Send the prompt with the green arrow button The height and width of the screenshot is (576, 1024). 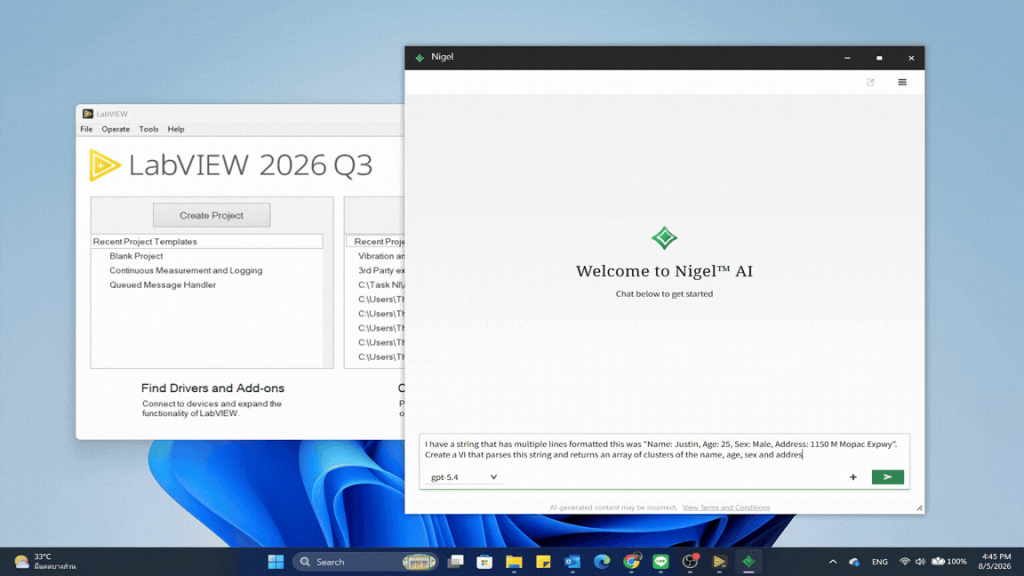[x=888, y=477]
